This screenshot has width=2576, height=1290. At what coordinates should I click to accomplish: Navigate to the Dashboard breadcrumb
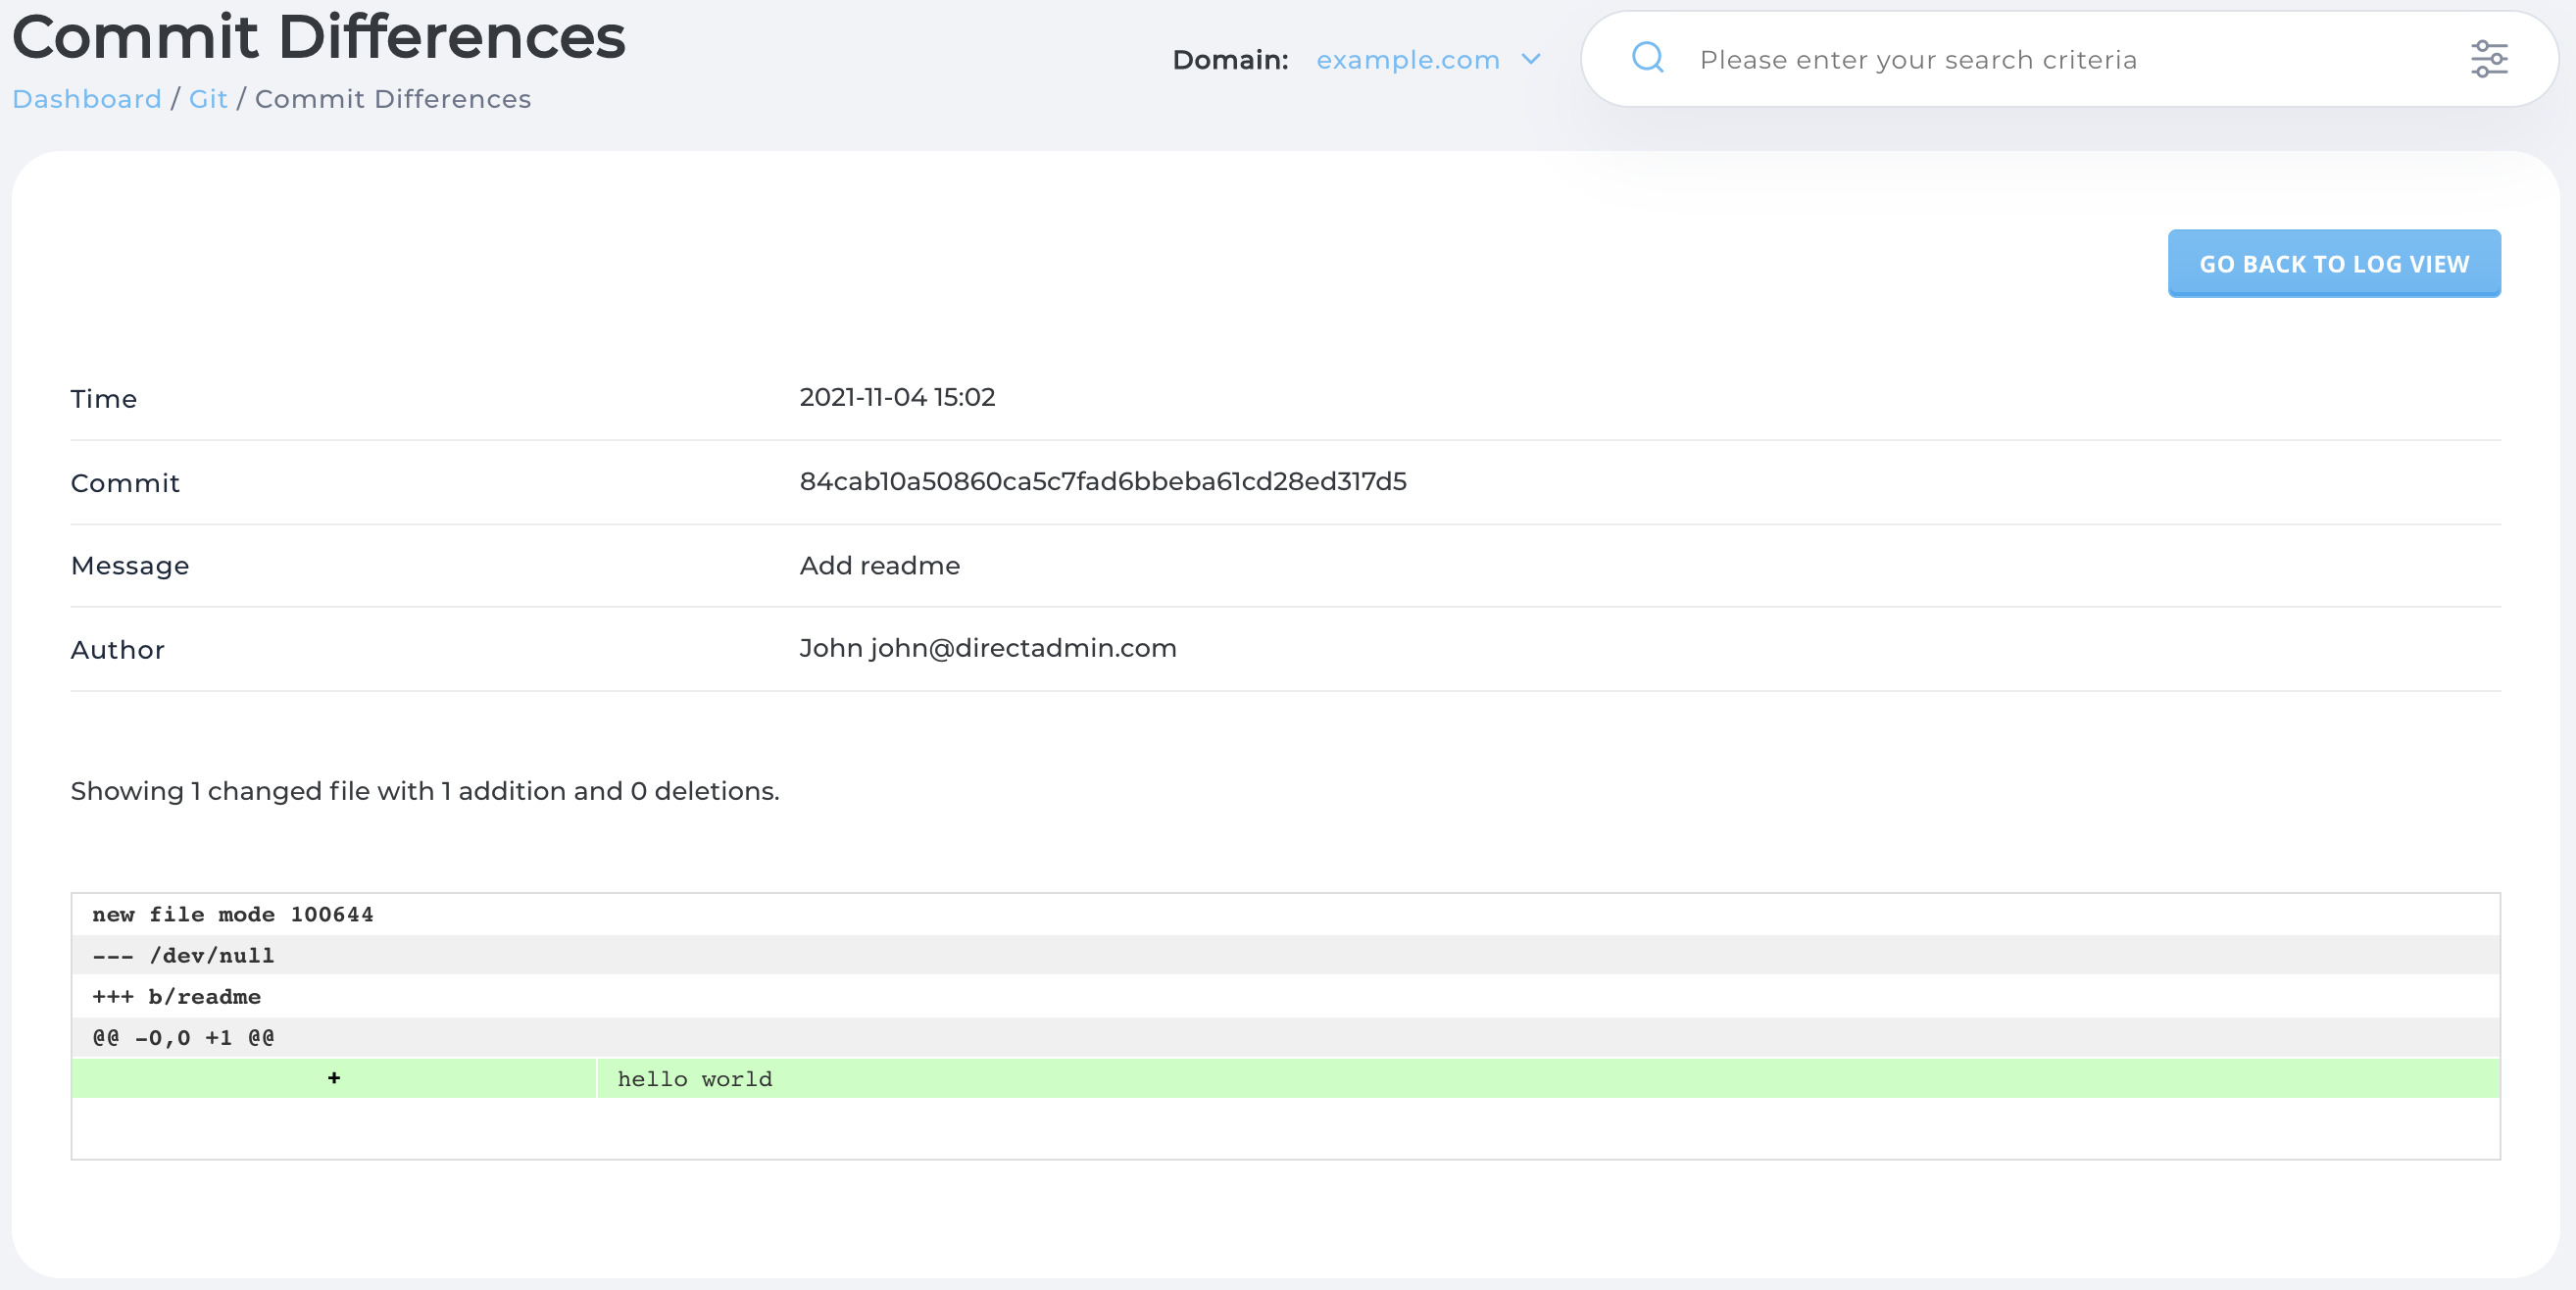pyautogui.click(x=87, y=98)
